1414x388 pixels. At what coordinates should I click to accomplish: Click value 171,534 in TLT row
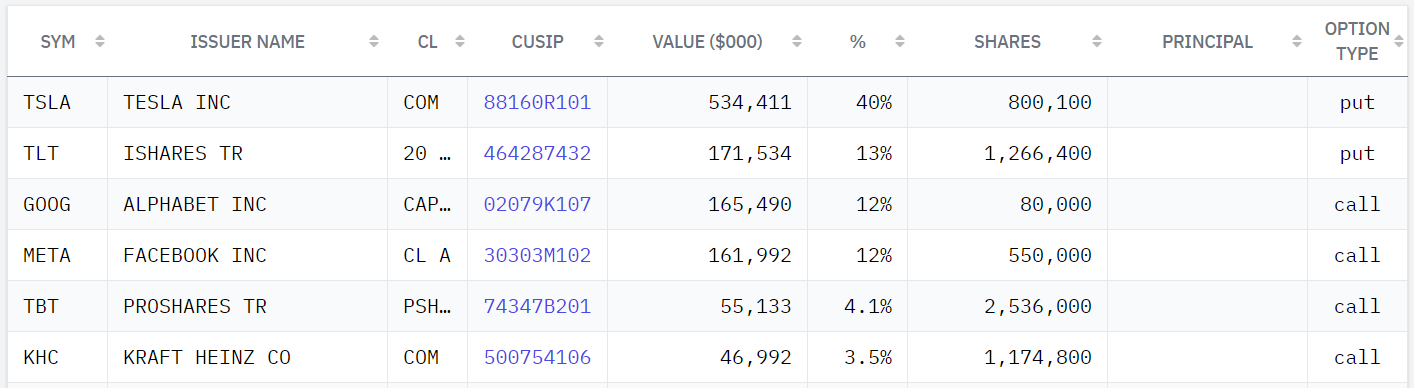click(x=749, y=153)
